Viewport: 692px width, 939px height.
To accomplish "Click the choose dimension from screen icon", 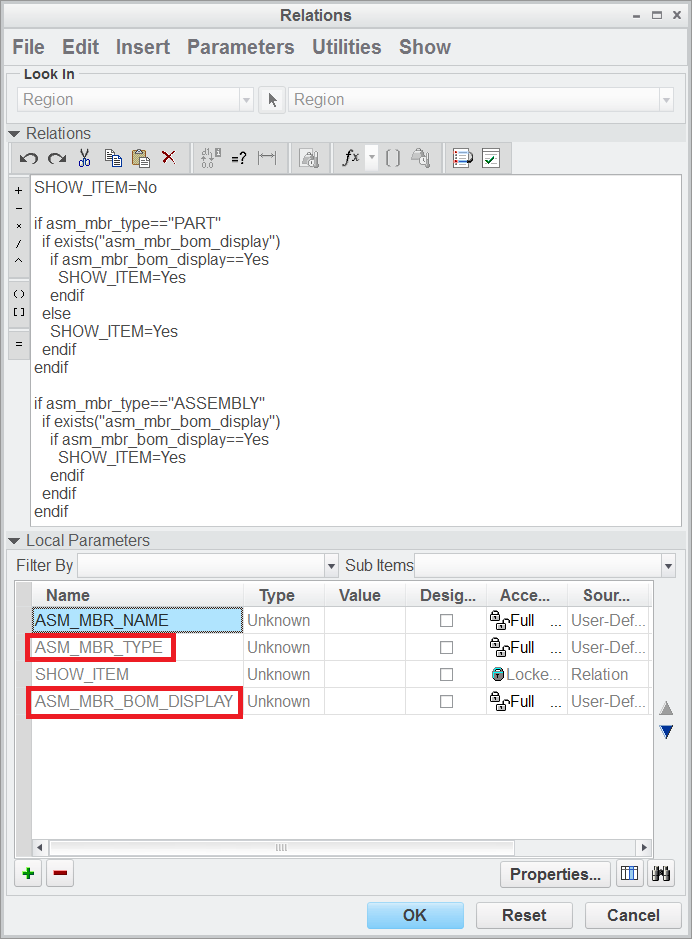I will (421, 158).
